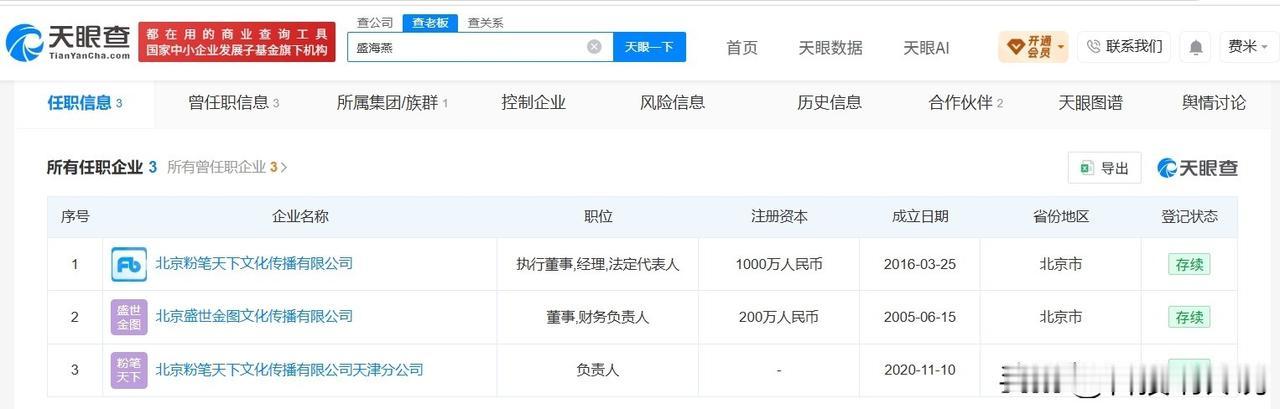Open 天眼数据 in the top navigation
The width and height of the screenshot is (1280, 409).
click(x=830, y=48)
